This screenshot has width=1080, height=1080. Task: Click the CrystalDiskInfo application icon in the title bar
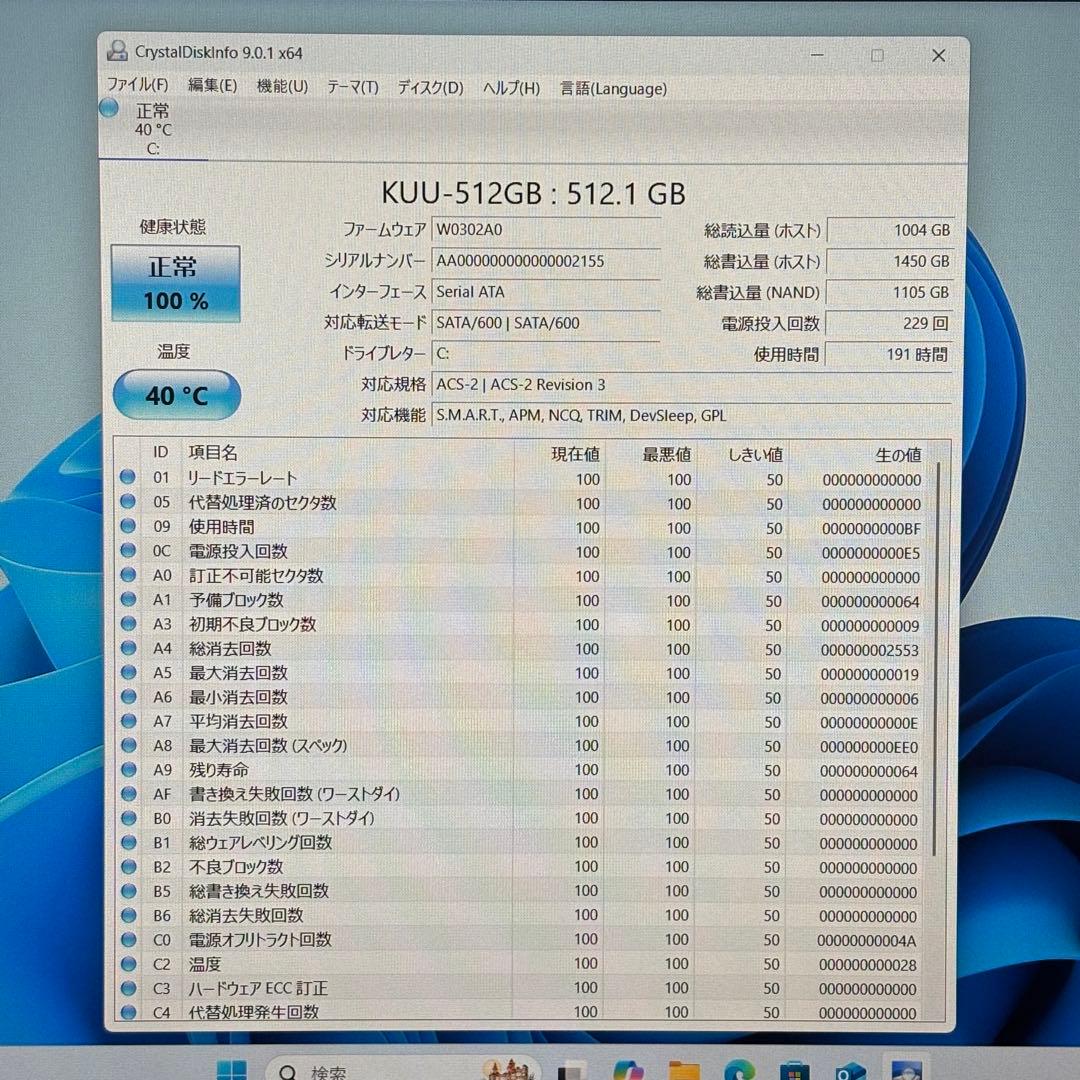tap(120, 52)
